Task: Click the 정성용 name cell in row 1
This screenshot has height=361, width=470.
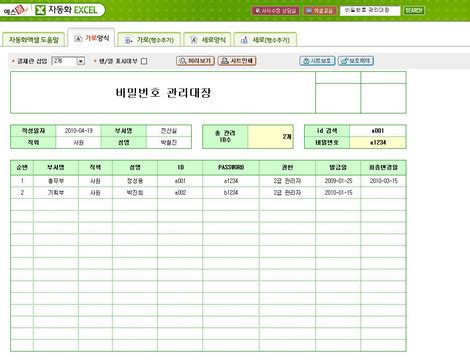Action: pos(135,181)
